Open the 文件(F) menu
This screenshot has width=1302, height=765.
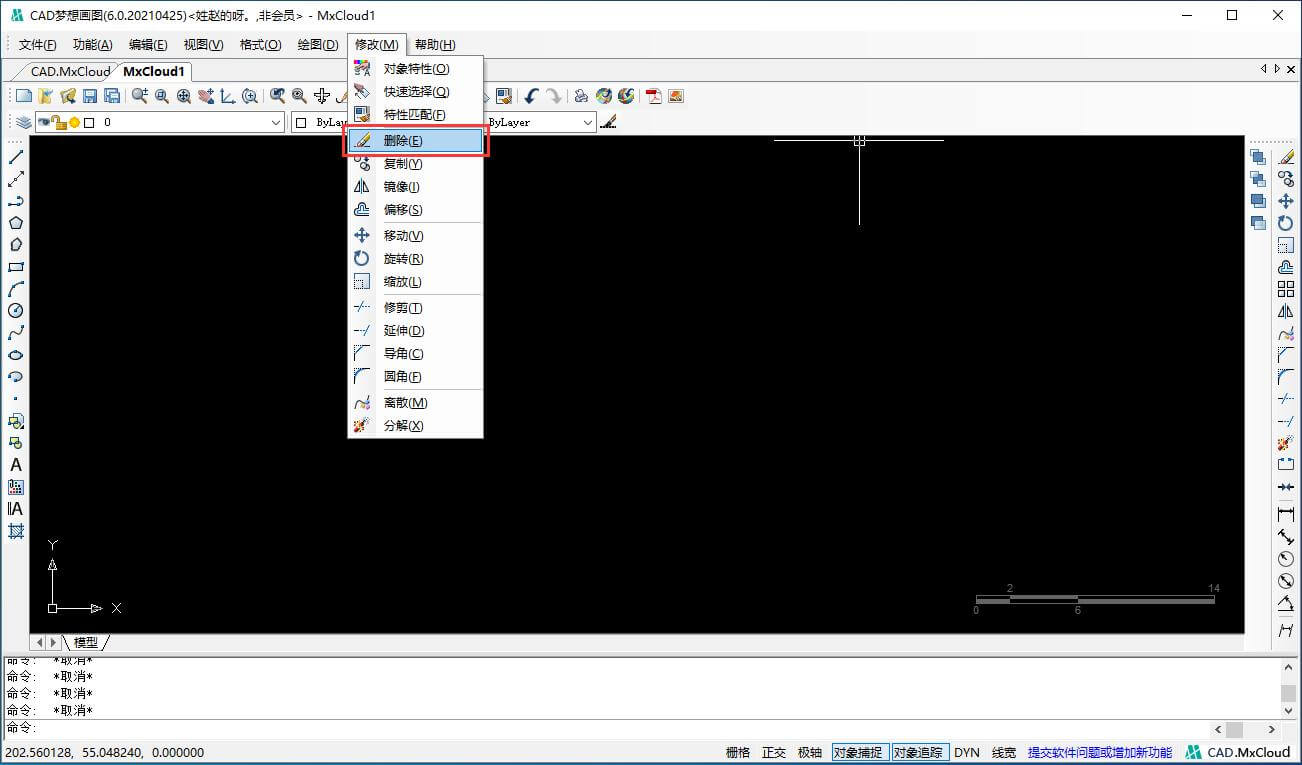pos(38,45)
